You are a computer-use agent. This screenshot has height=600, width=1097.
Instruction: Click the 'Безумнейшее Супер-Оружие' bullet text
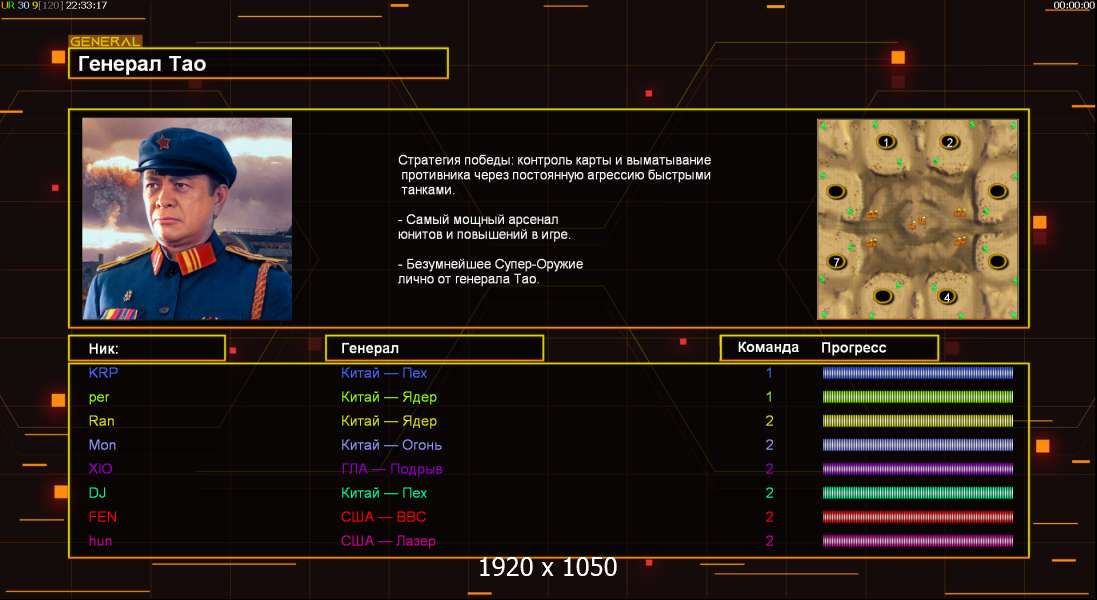pyautogui.click(x=490, y=271)
